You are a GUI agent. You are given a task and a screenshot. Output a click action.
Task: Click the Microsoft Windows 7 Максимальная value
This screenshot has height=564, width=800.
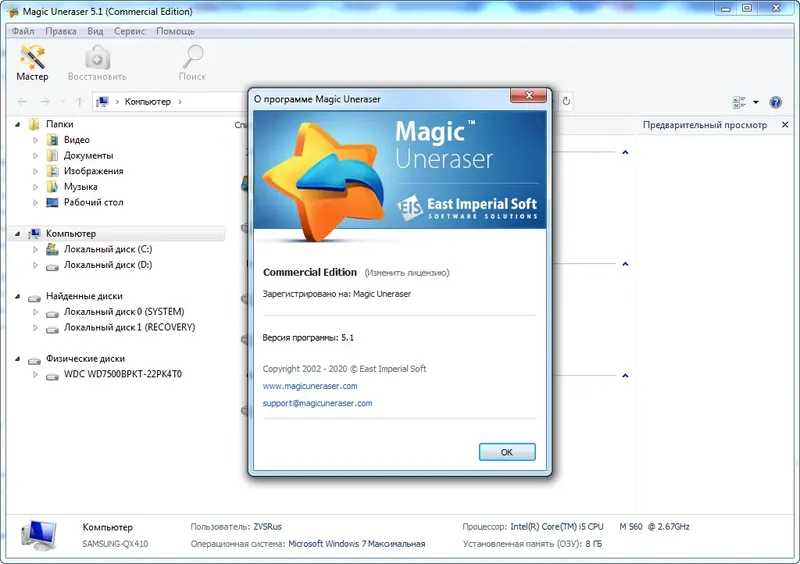click(x=357, y=544)
